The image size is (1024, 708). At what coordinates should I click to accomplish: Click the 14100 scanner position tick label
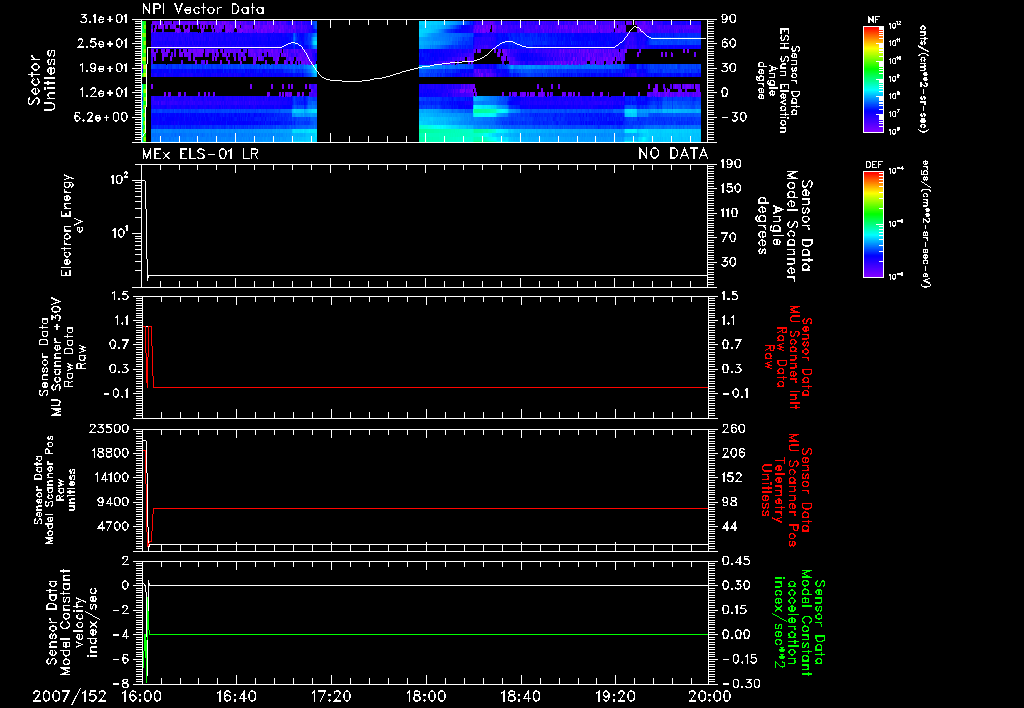point(109,477)
